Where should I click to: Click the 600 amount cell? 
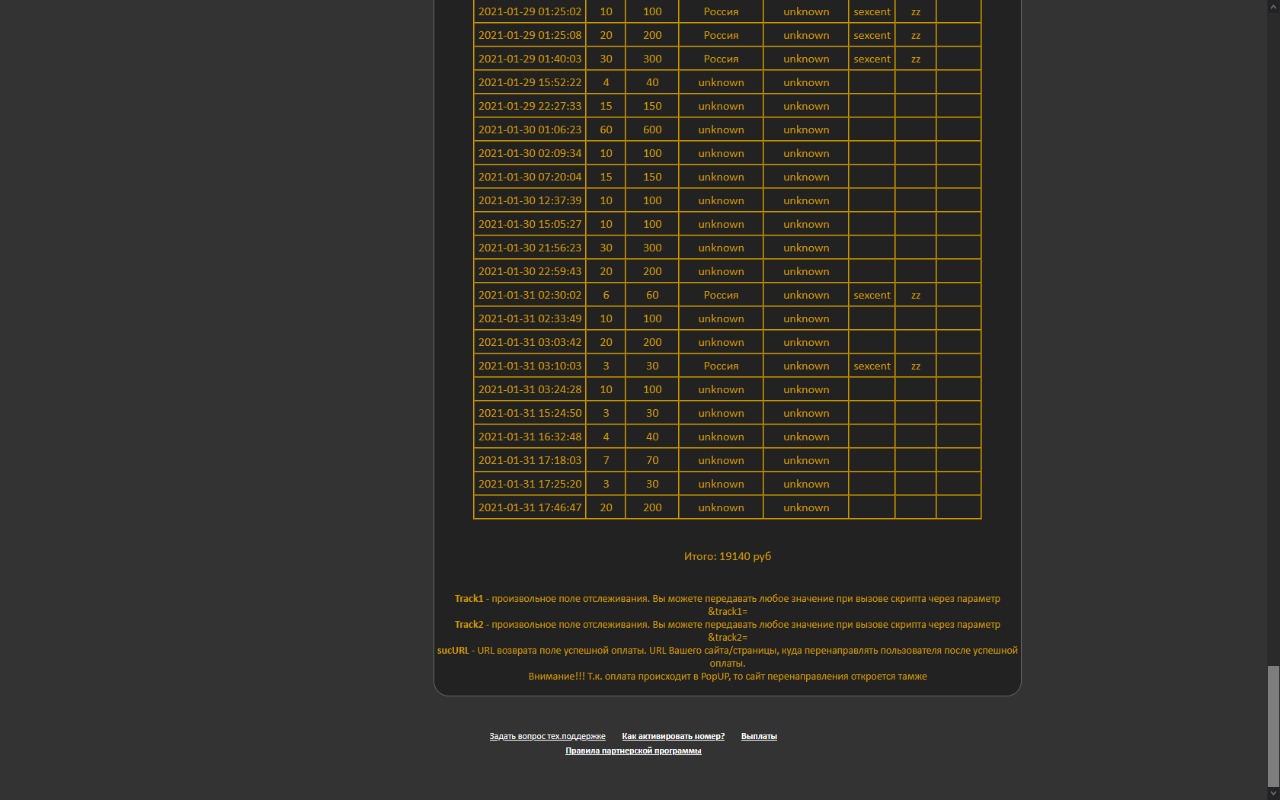[652, 130]
